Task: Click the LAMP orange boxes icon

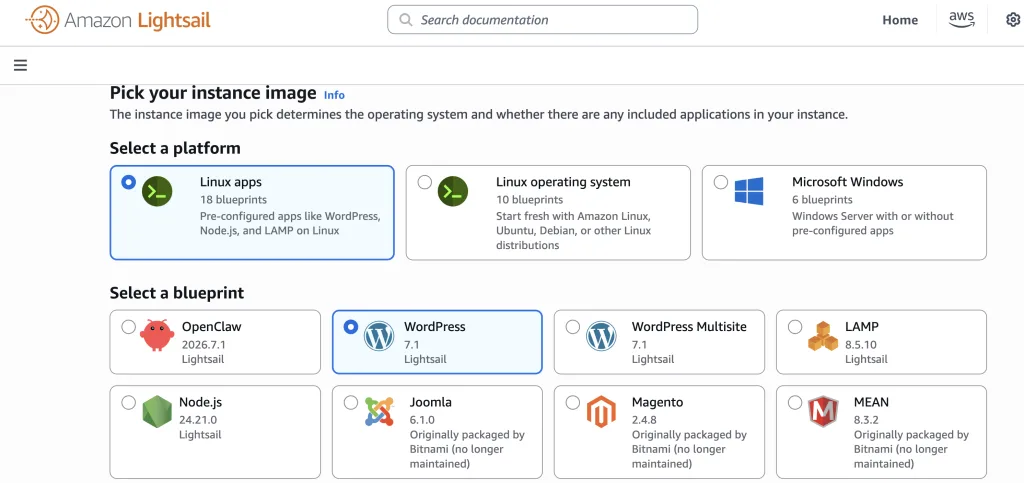Action: point(823,336)
